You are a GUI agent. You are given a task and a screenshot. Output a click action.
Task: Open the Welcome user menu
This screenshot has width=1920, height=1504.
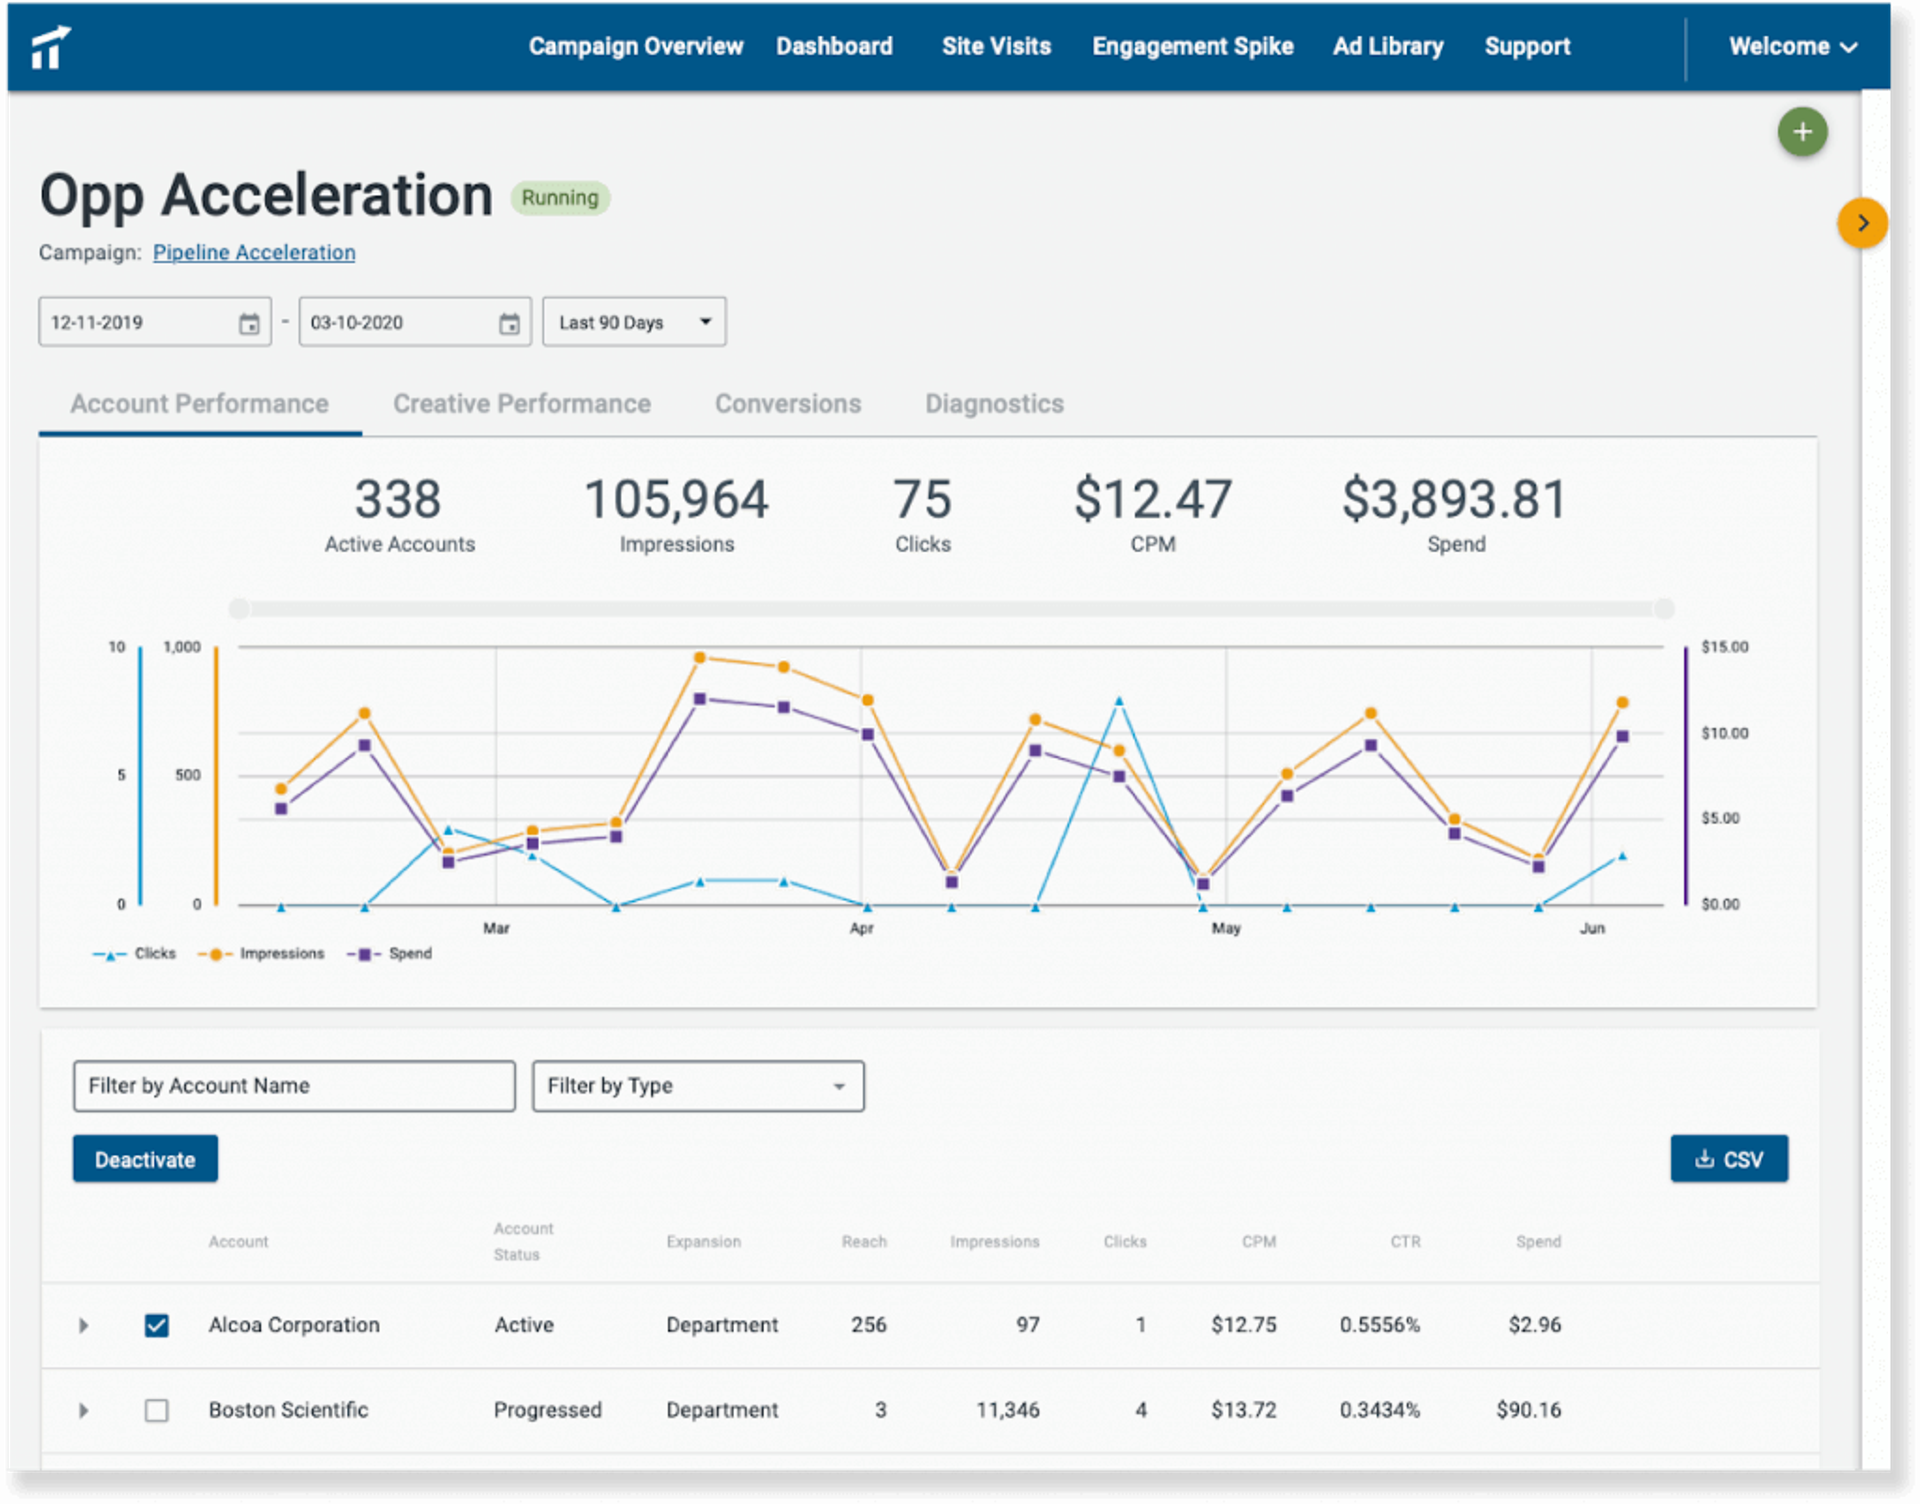pyautogui.click(x=1792, y=47)
